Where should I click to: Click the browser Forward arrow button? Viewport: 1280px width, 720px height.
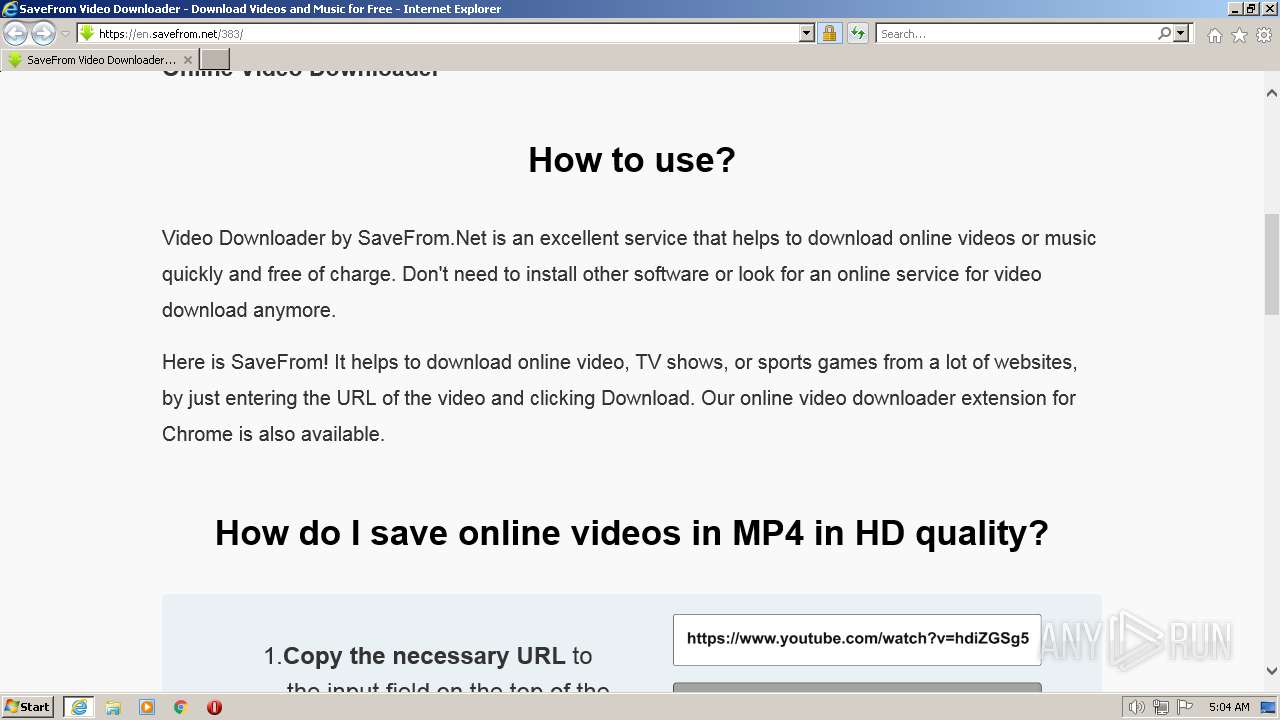click(x=43, y=34)
